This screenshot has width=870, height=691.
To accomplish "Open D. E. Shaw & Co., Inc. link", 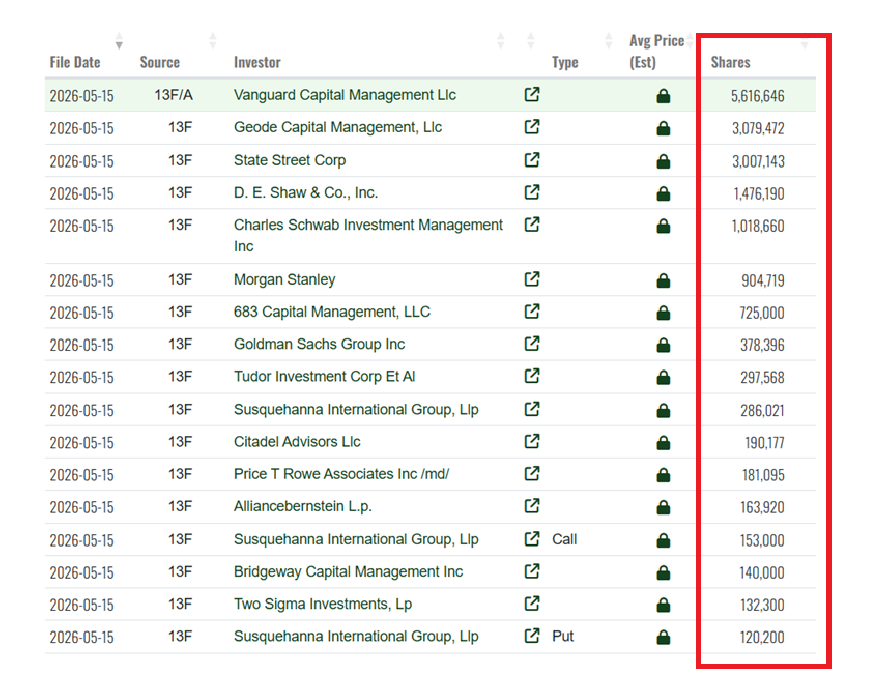I will (x=306, y=193).
